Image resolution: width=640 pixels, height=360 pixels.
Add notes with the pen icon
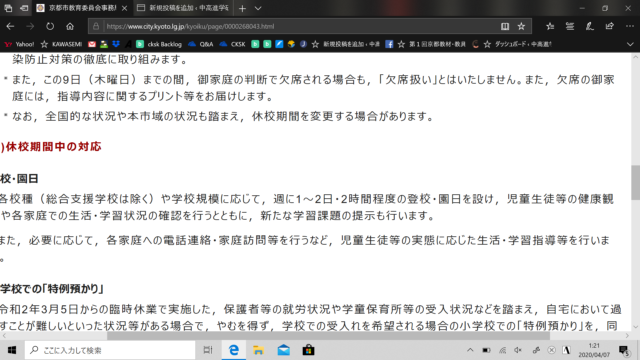click(x=589, y=26)
